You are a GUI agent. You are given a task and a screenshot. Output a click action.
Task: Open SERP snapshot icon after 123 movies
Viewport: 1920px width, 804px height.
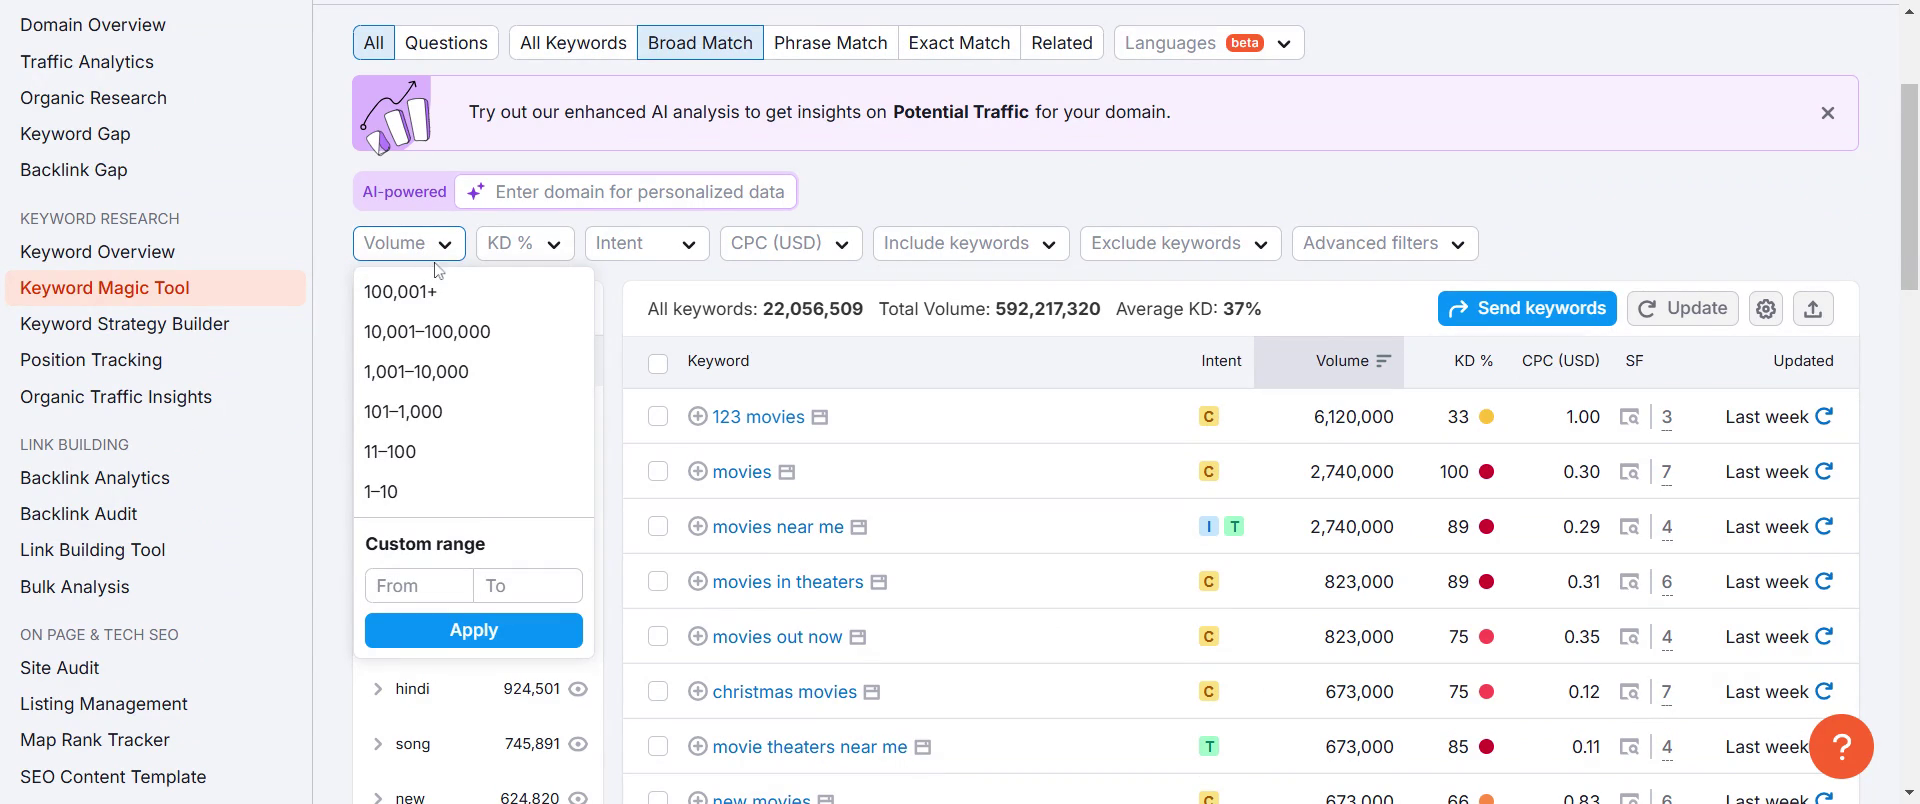click(x=820, y=417)
